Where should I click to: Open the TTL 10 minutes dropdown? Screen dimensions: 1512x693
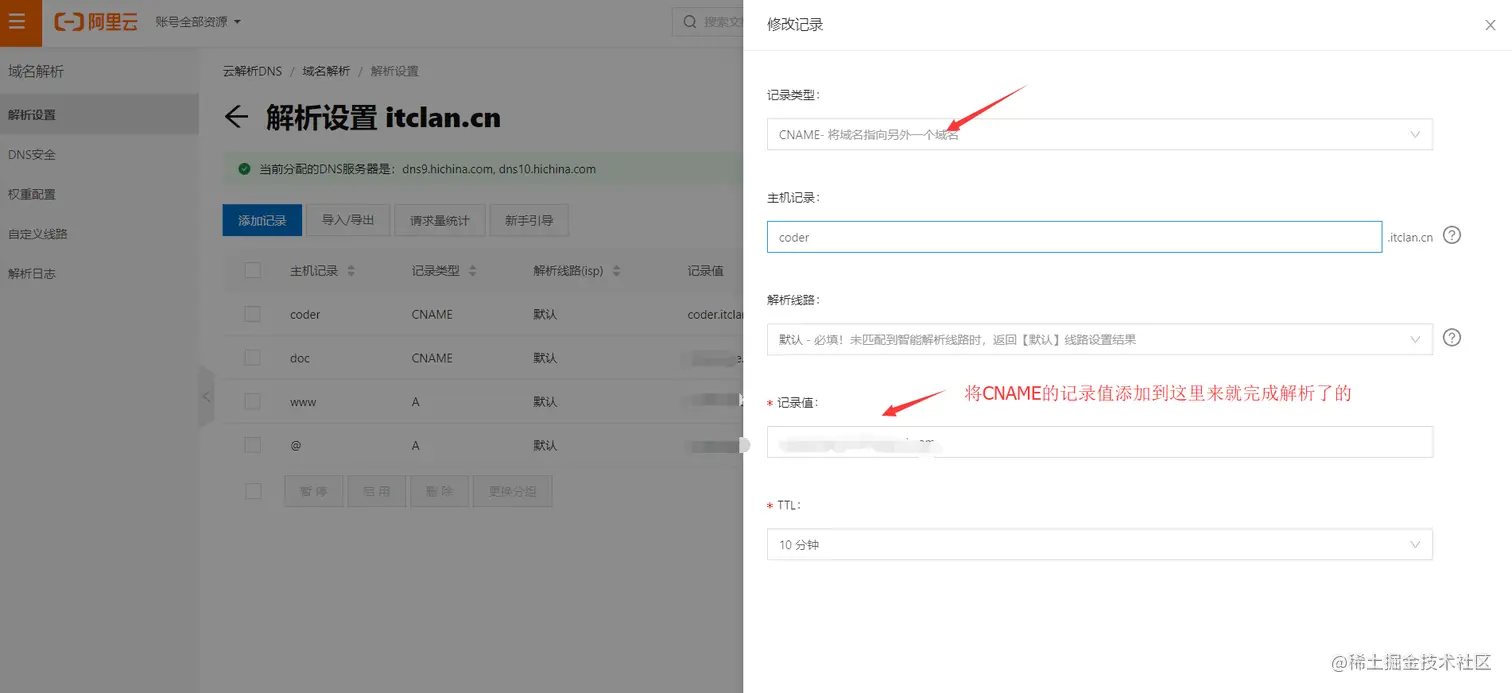1099,544
